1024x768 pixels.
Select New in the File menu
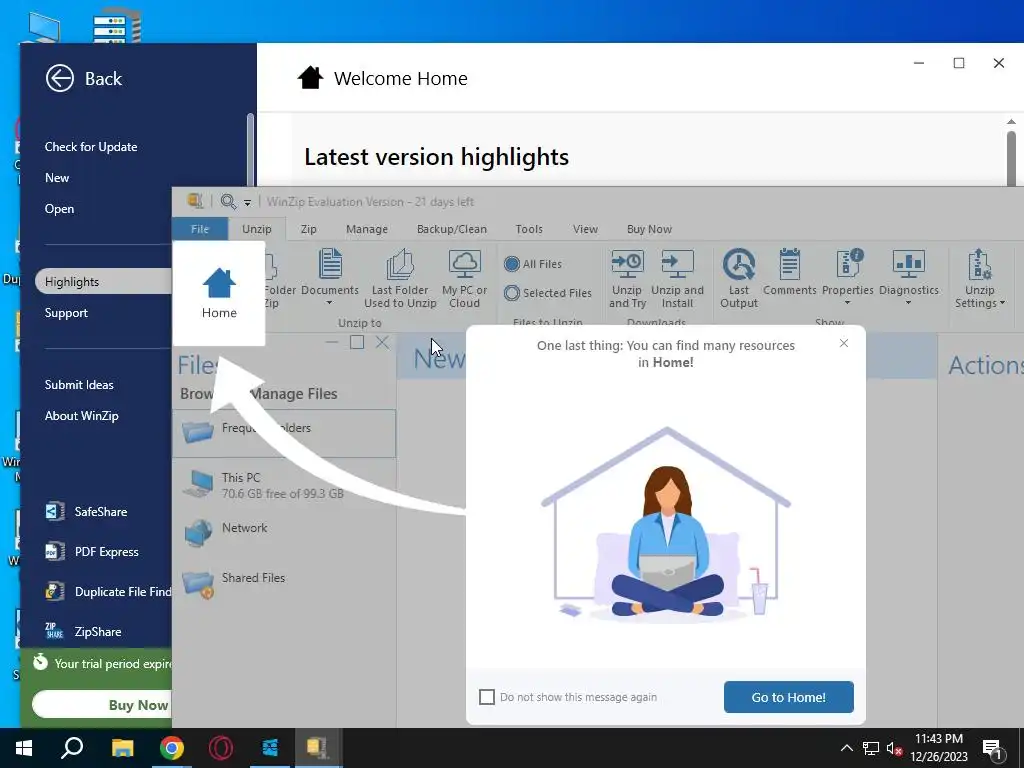(57, 178)
